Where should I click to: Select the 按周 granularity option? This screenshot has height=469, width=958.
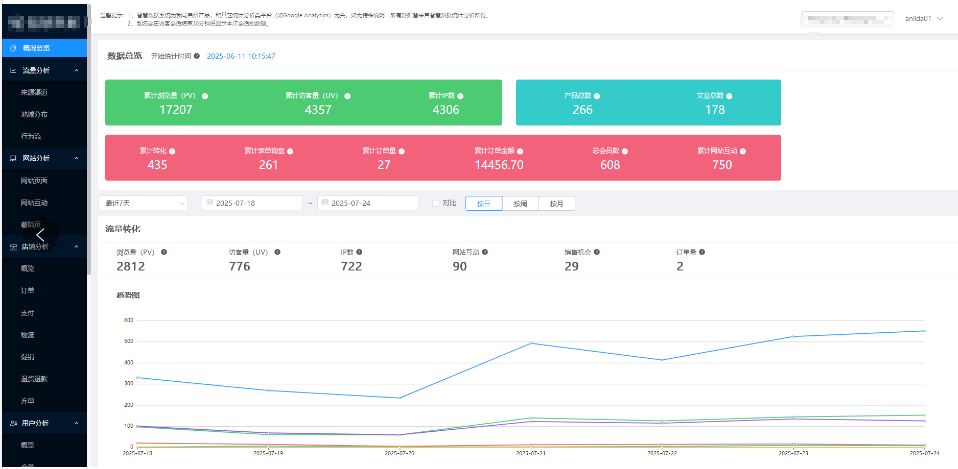click(x=520, y=203)
